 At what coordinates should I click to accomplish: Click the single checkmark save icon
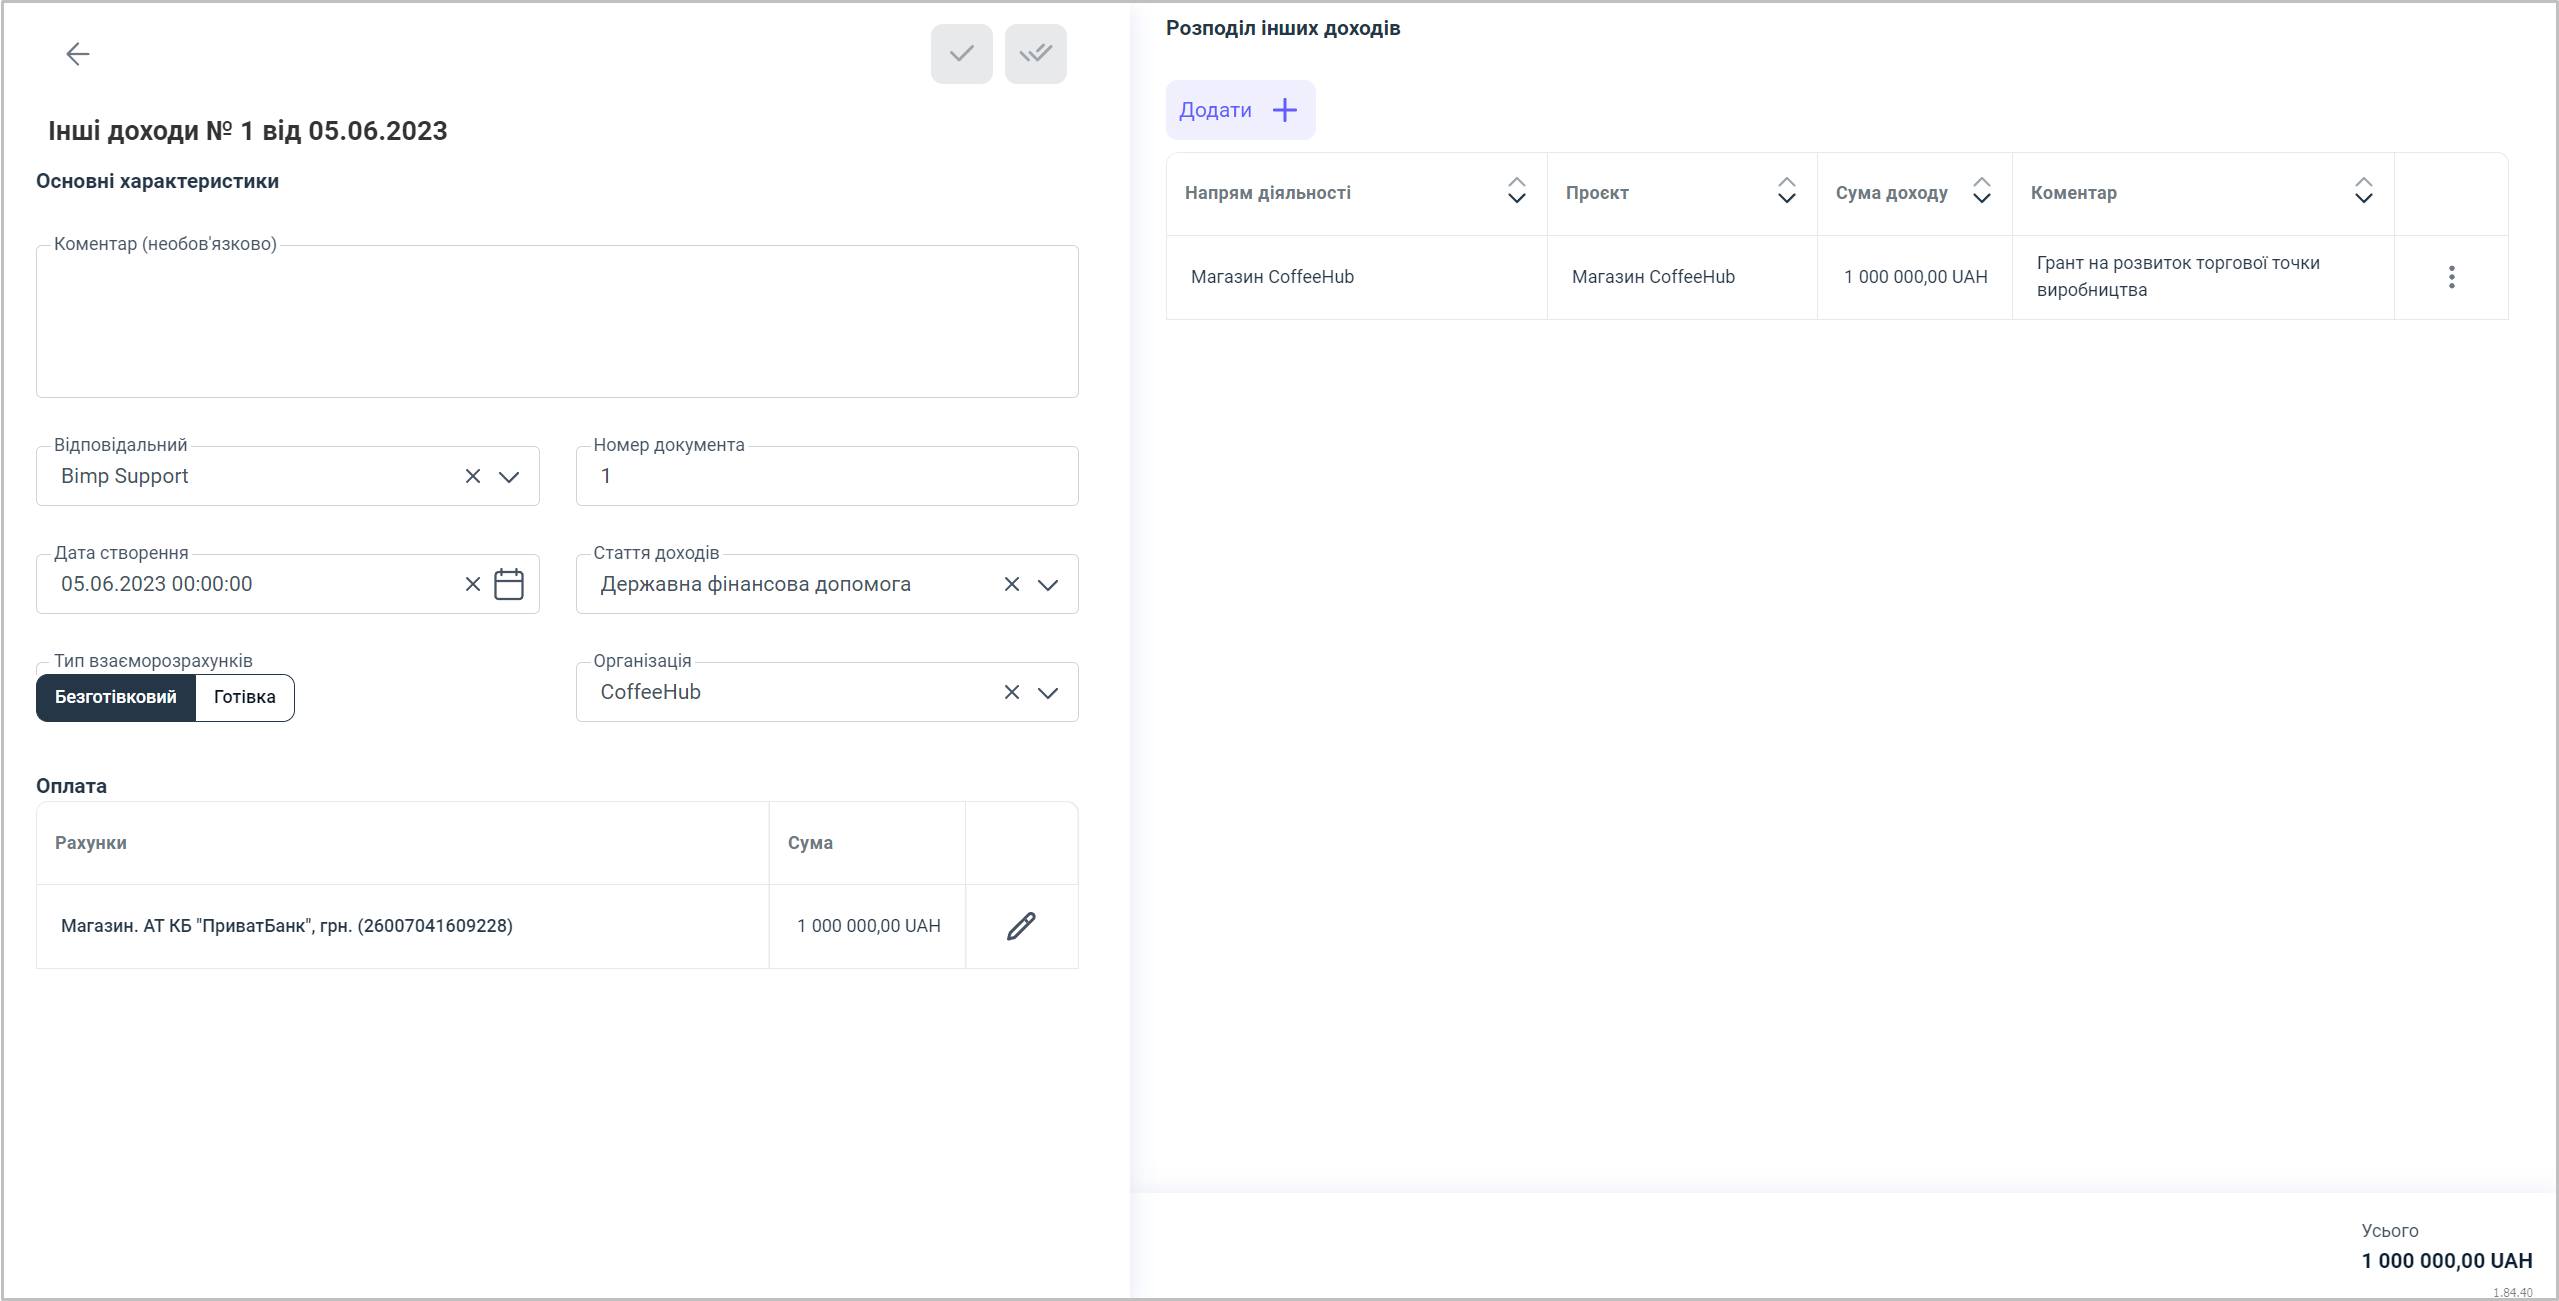(961, 54)
